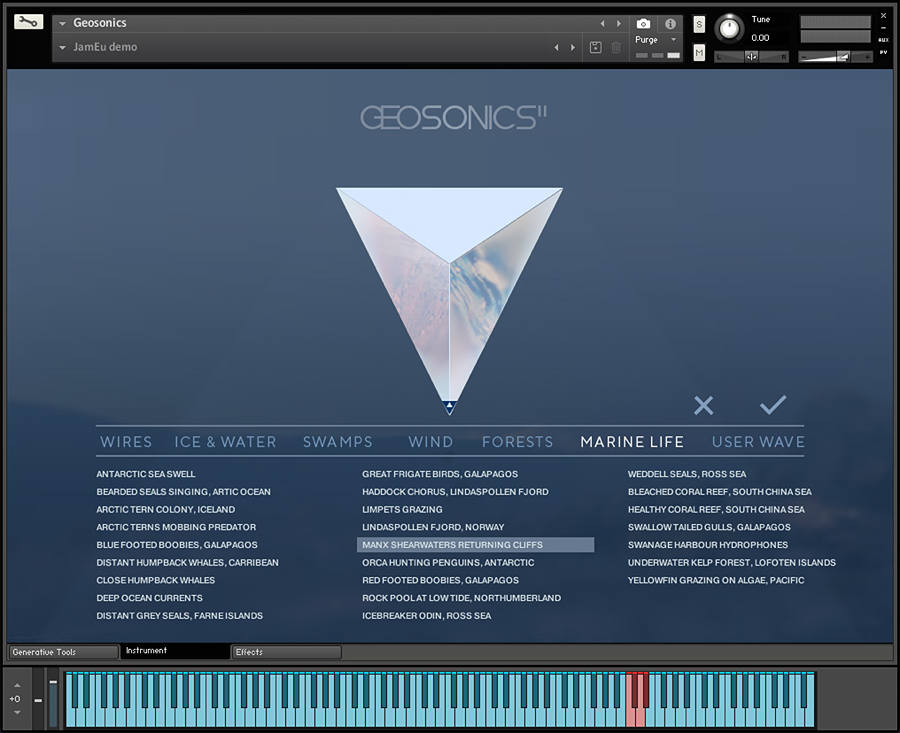Select Swanage Harbour Hydrophones
Image resolution: width=900 pixels, height=733 pixels.
(708, 545)
